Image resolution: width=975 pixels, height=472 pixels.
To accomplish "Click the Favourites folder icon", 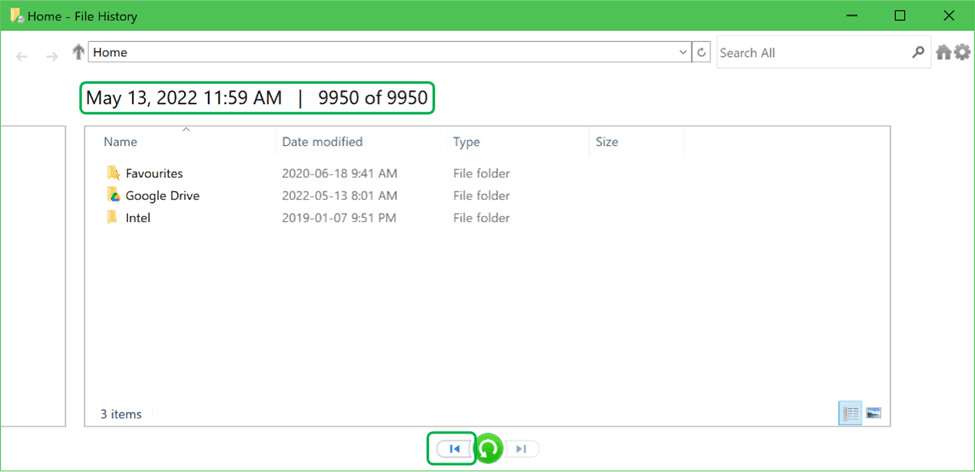I will [113, 173].
